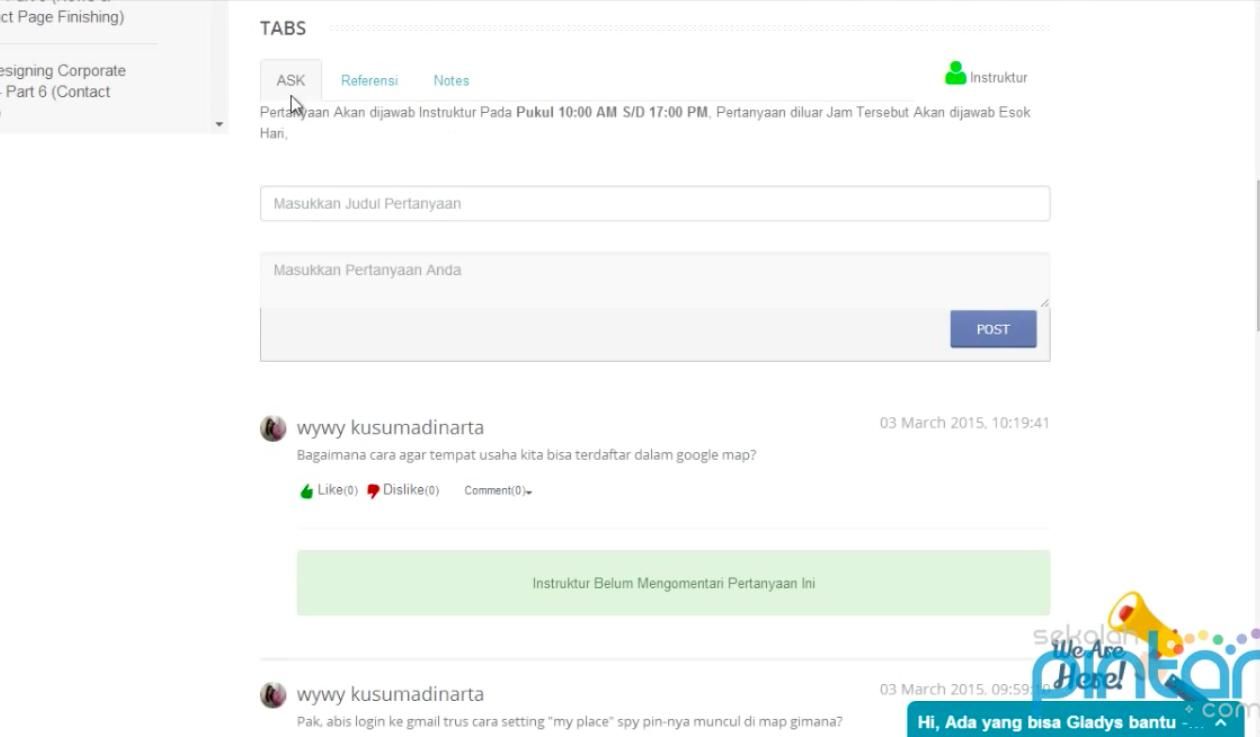Switch to the ASK tab
This screenshot has height=737, width=1260.
tap(291, 80)
